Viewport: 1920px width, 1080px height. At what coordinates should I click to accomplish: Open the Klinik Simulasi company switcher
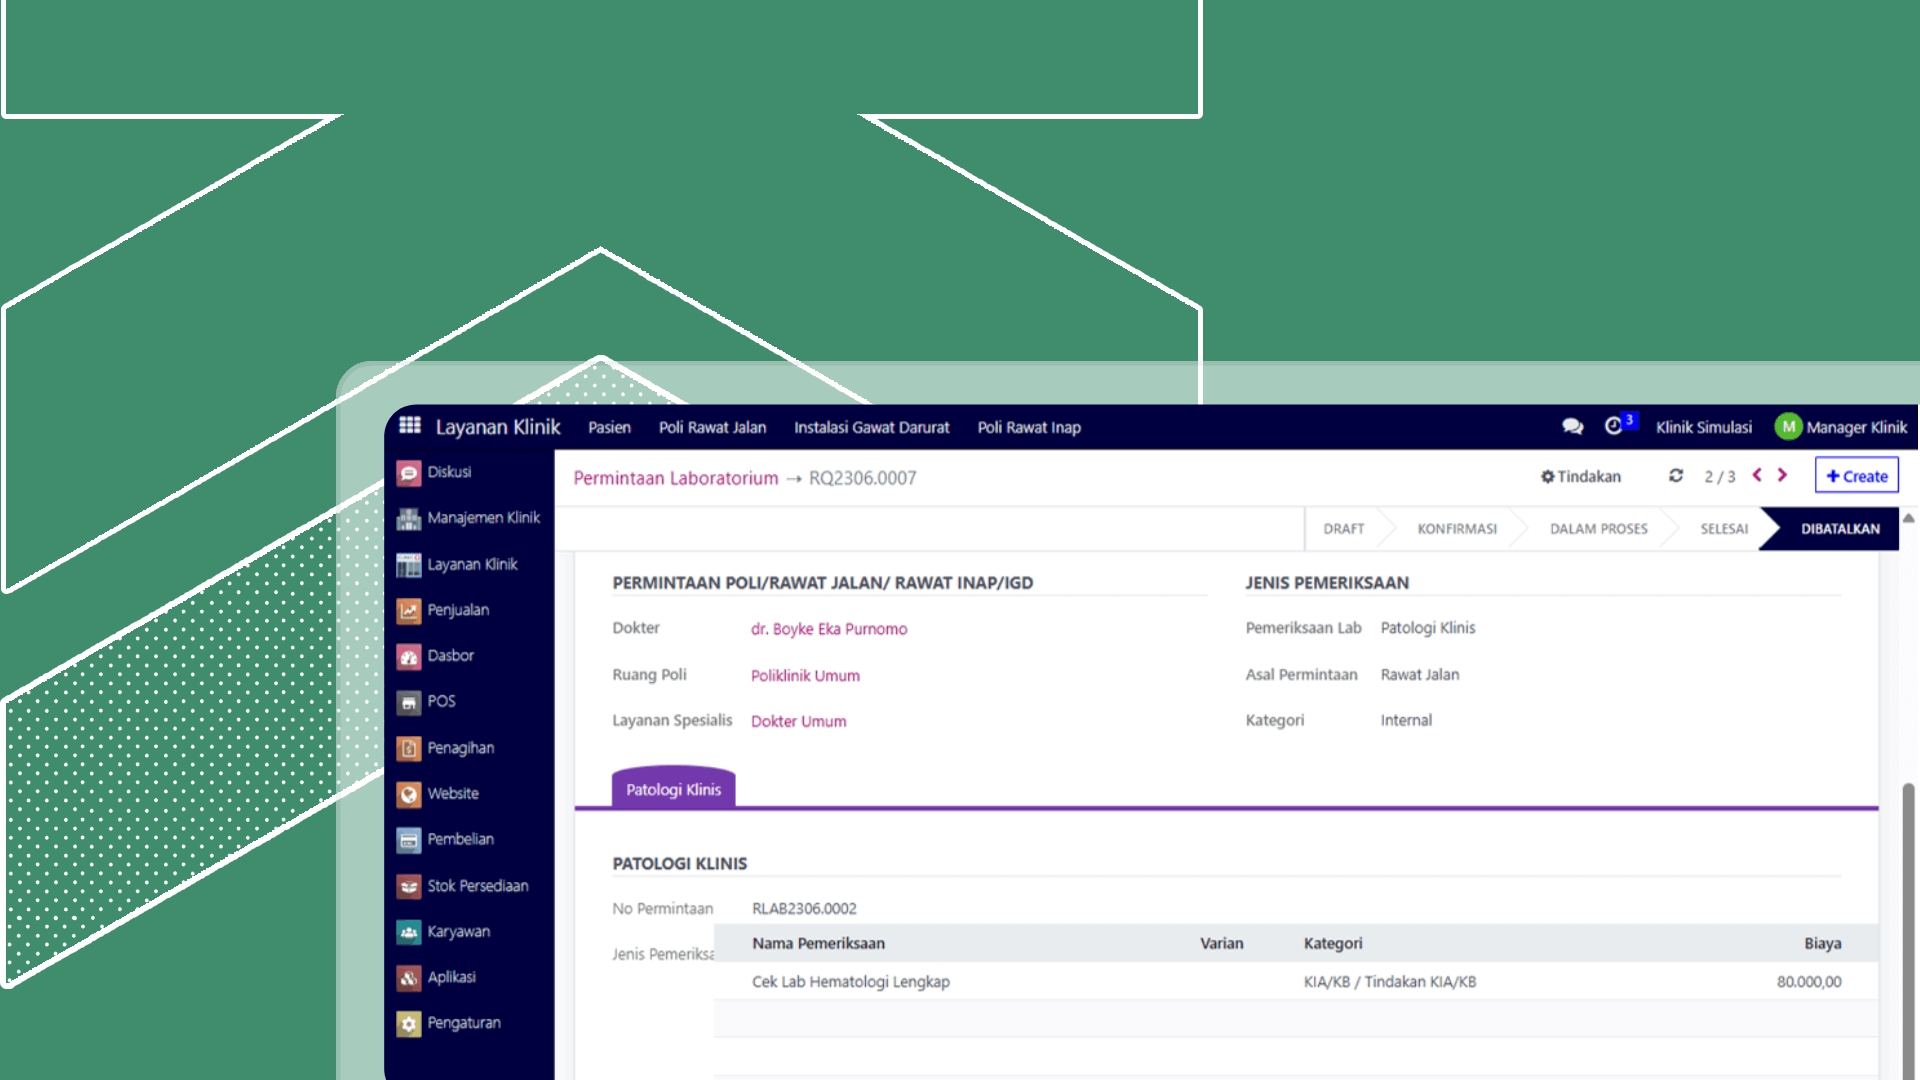pyautogui.click(x=1703, y=427)
